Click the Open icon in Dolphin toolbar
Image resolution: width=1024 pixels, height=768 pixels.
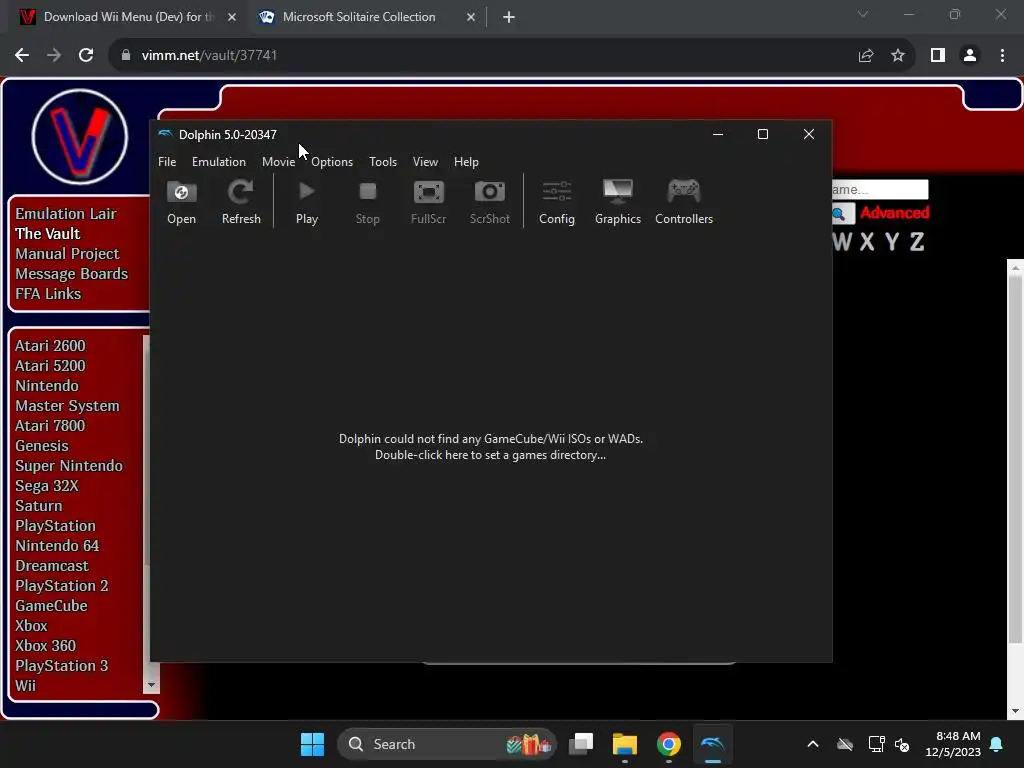[181, 202]
